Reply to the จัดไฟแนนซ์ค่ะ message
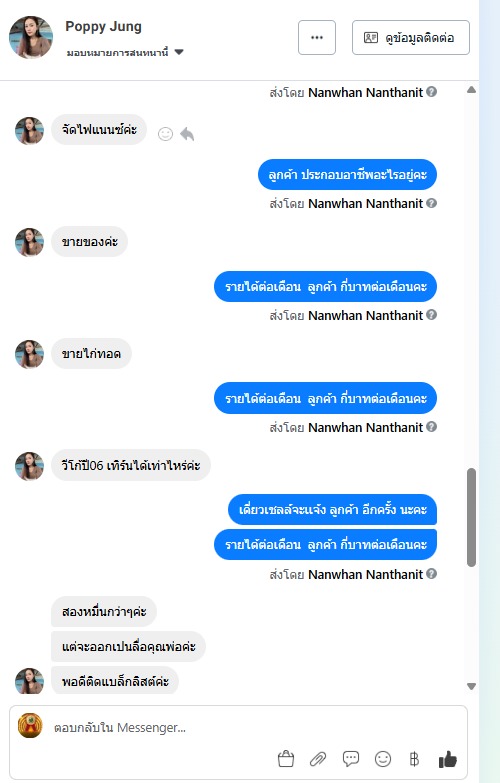 tap(187, 134)
